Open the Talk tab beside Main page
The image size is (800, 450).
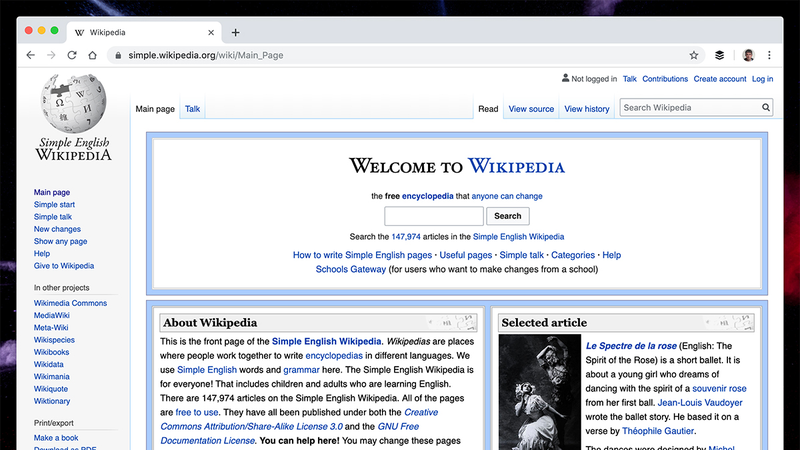pyautogui.click(x=192, y=109)
